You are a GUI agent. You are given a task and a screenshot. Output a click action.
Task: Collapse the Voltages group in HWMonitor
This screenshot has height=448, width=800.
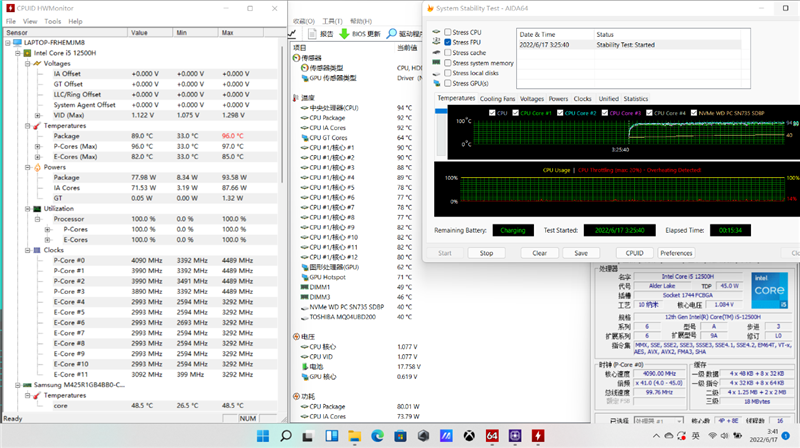[x=28, y=64]
